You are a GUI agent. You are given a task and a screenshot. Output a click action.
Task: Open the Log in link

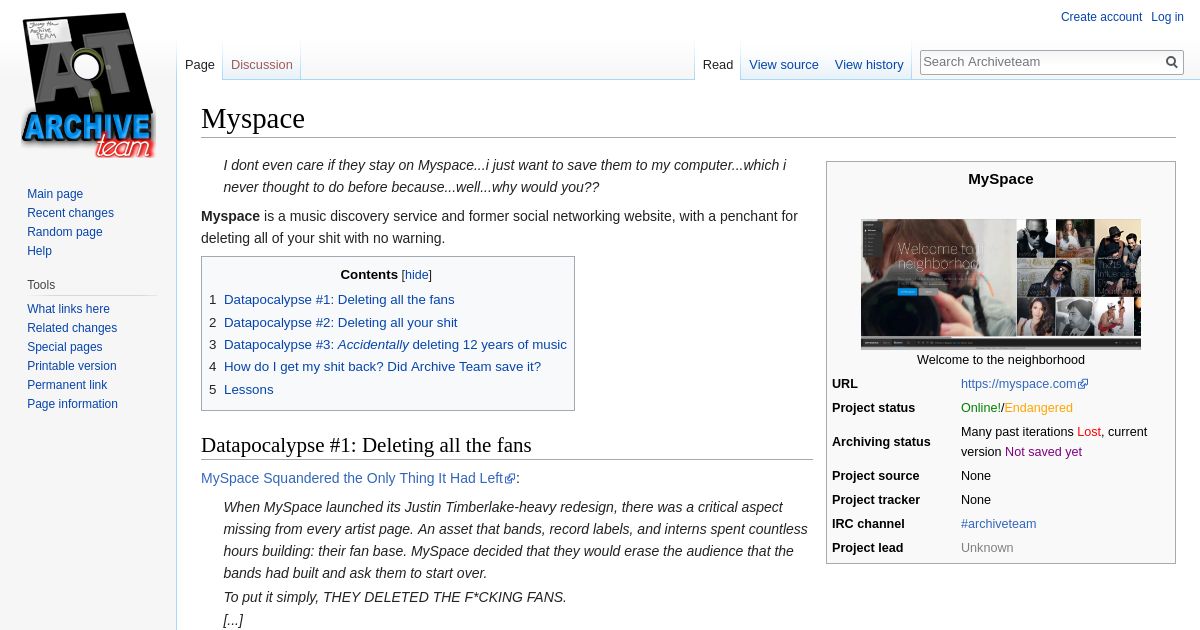(x=1167, y=17)
